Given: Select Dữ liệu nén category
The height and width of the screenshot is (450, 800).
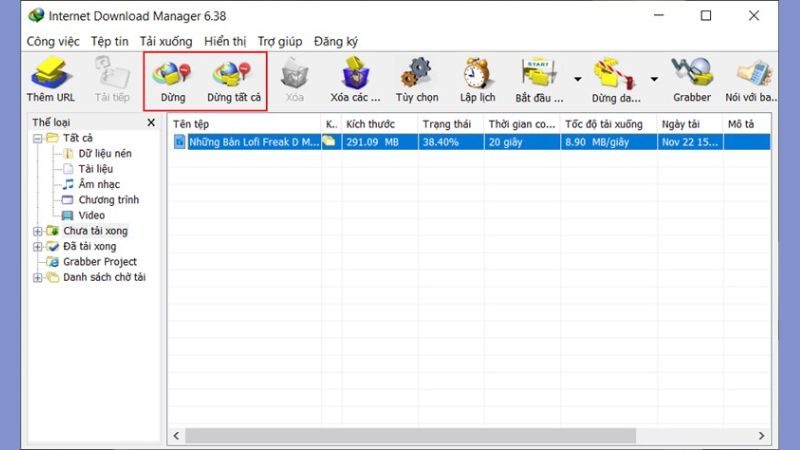Looking at the screenshot, I should coord(105,154).
